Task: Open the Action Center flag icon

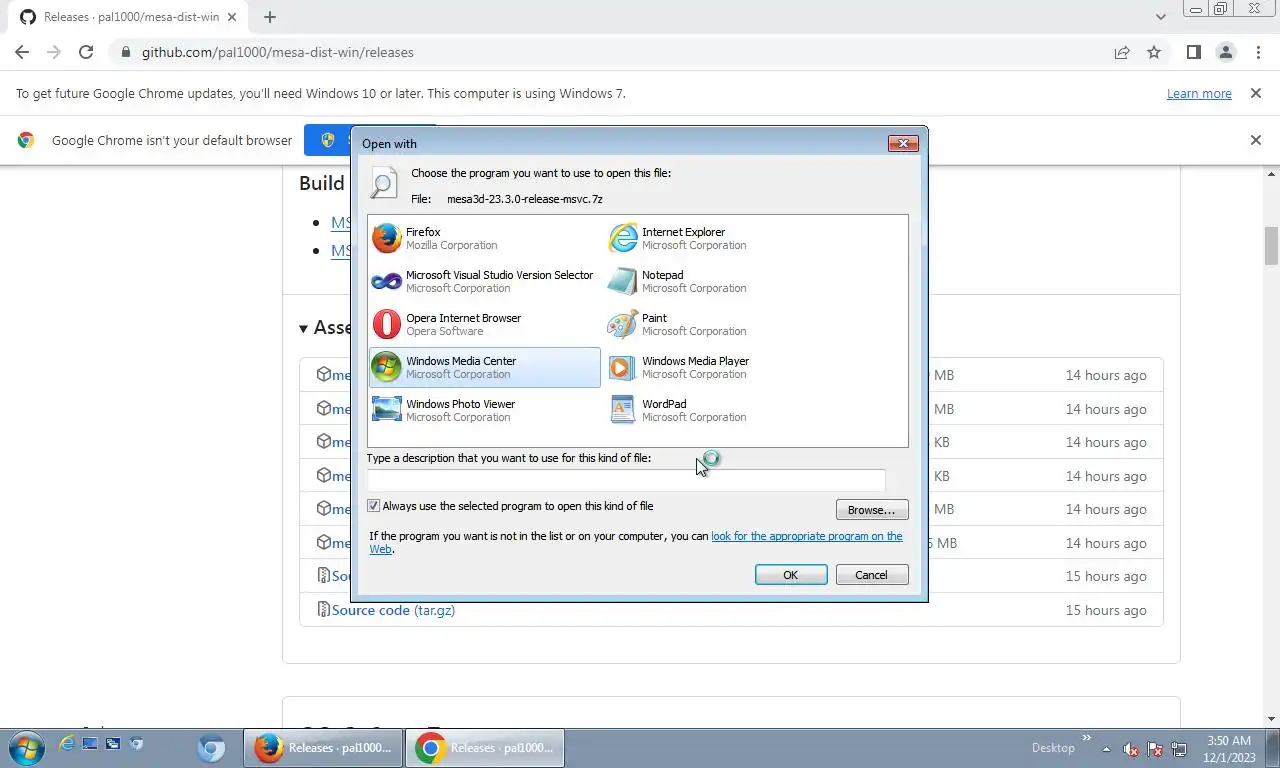Action: click(x=1155, y=749)
